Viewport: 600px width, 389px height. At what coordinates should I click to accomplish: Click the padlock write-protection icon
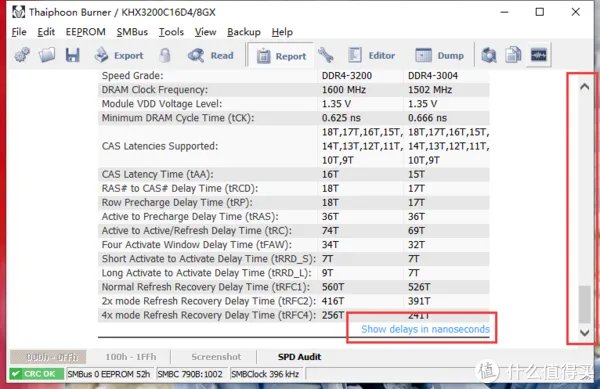point(165,55)
